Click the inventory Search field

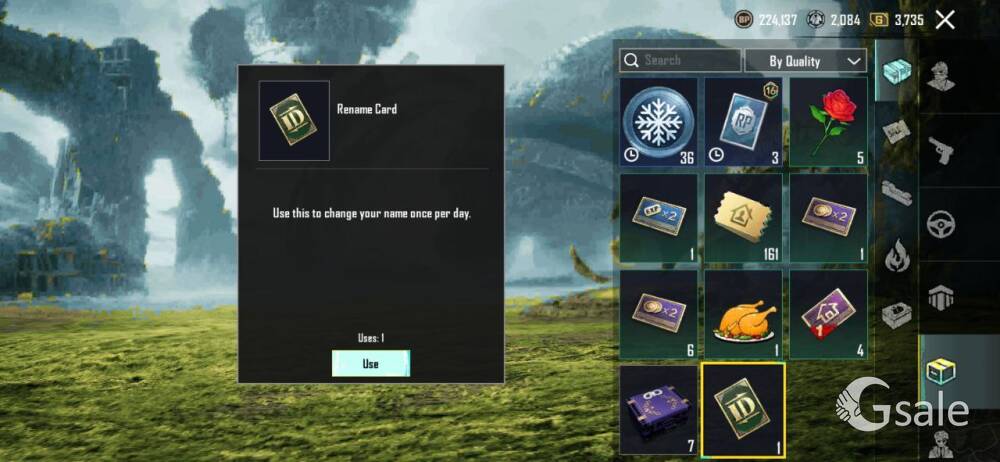pos(680,61)
